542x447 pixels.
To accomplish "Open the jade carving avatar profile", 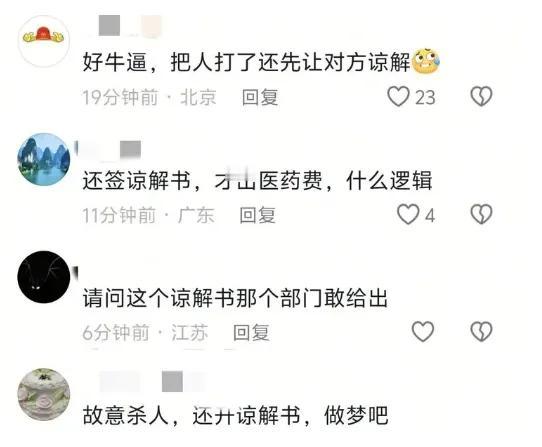I will (x=44, y=394).
